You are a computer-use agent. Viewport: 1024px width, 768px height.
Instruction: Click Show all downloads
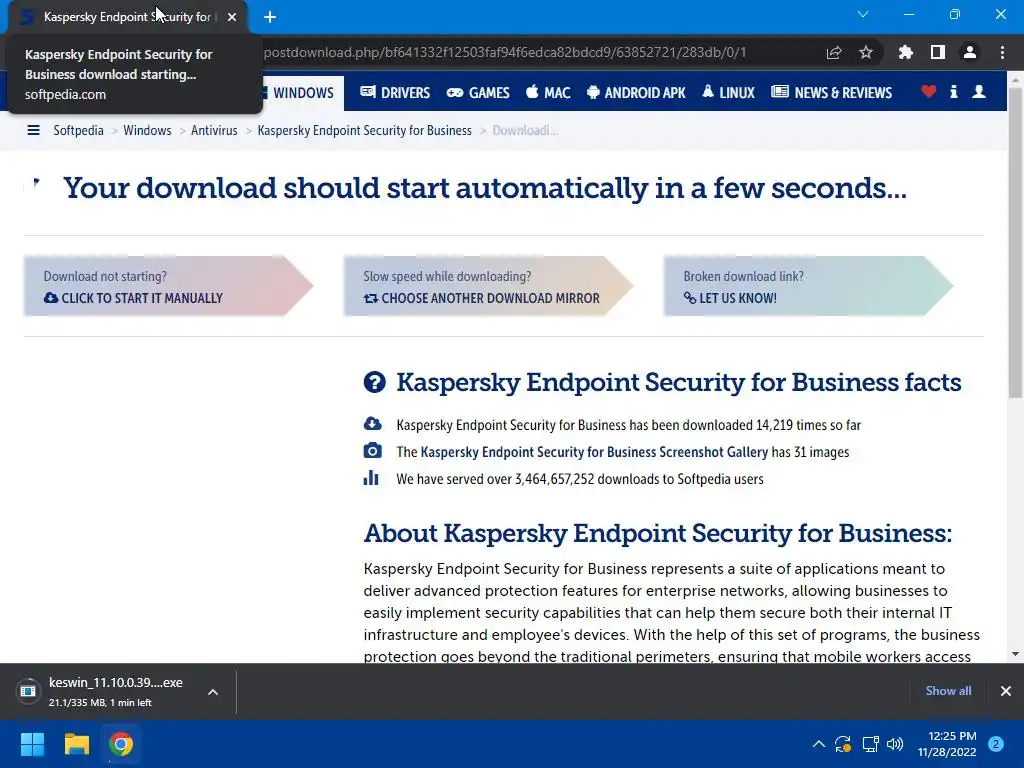(x=948, y=691)
